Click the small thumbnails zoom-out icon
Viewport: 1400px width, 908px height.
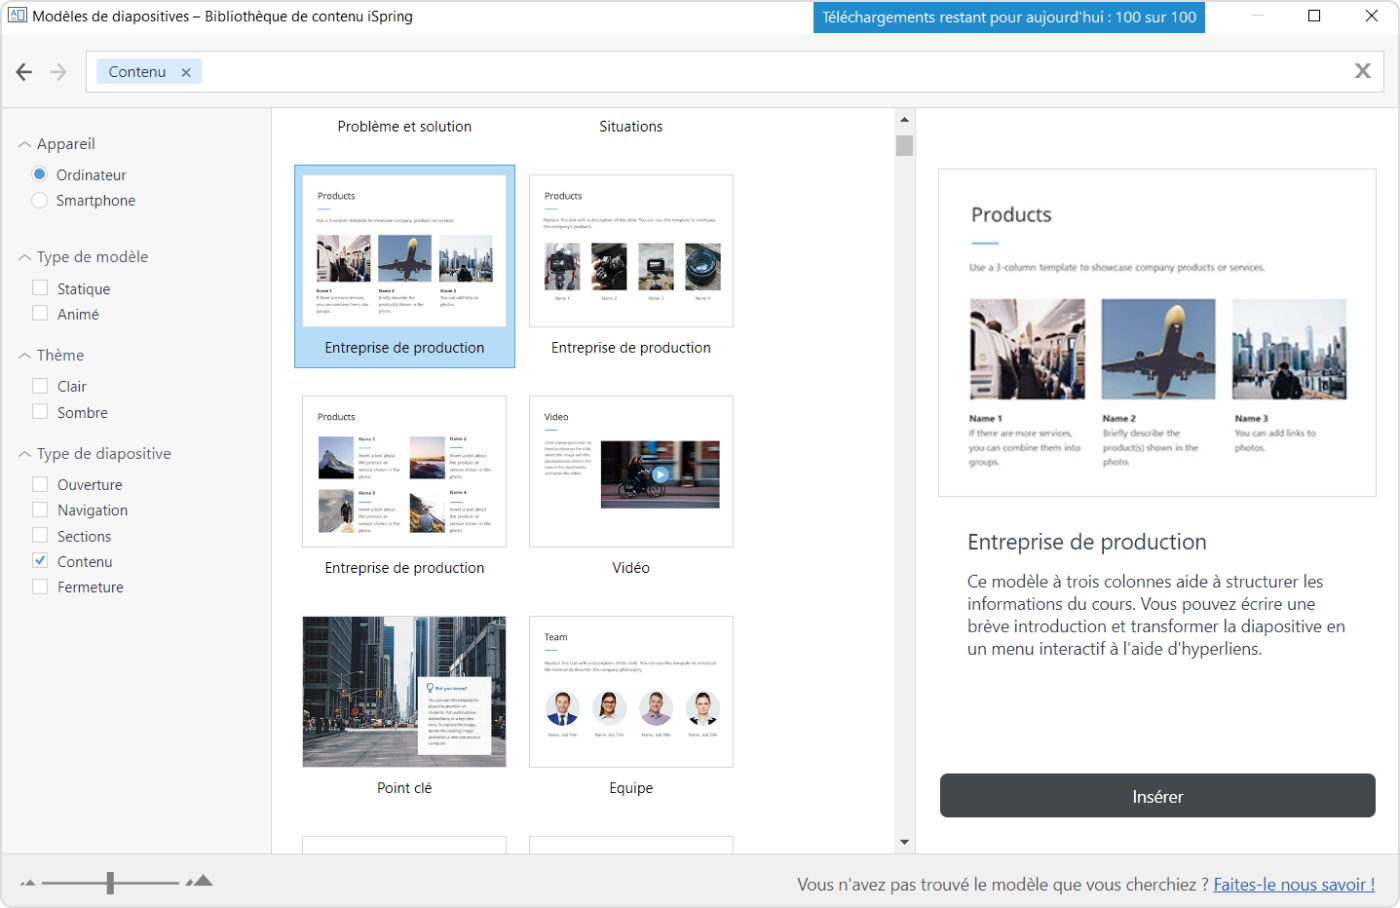(x=28, y=883)
